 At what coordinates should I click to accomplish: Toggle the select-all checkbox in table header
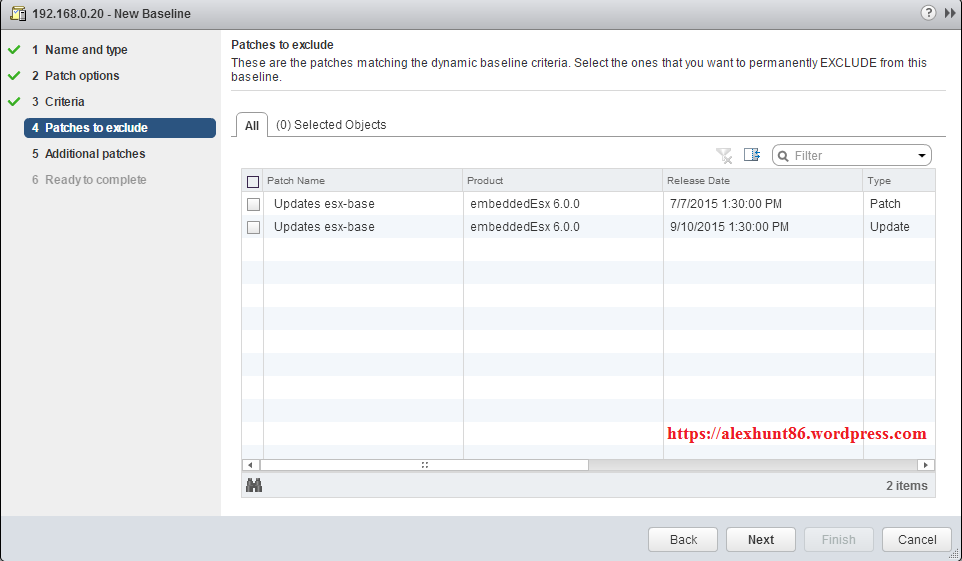pos(253,181)
